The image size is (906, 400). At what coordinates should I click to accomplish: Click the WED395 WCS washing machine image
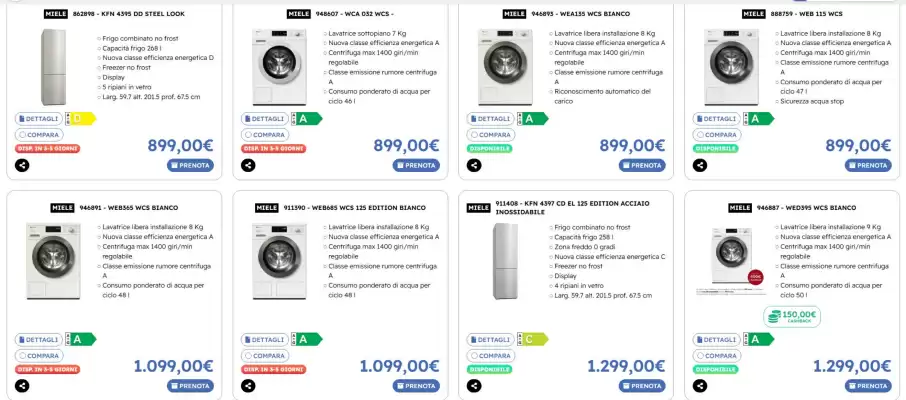(x=733, y=260)
